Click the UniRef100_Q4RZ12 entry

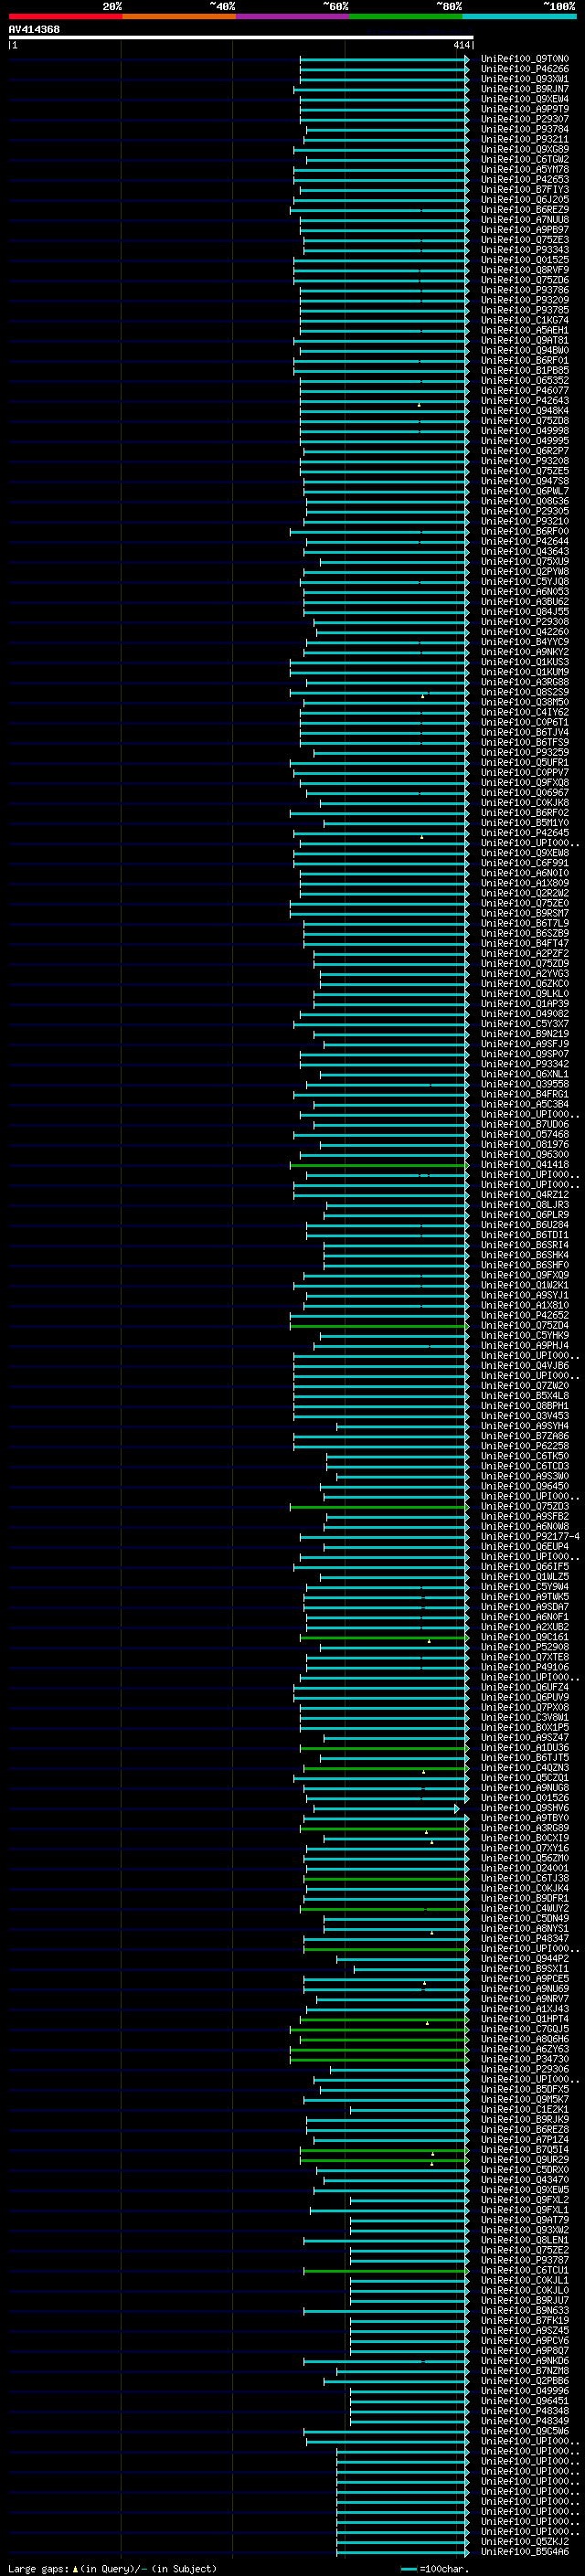click(x=525, y=1195)
